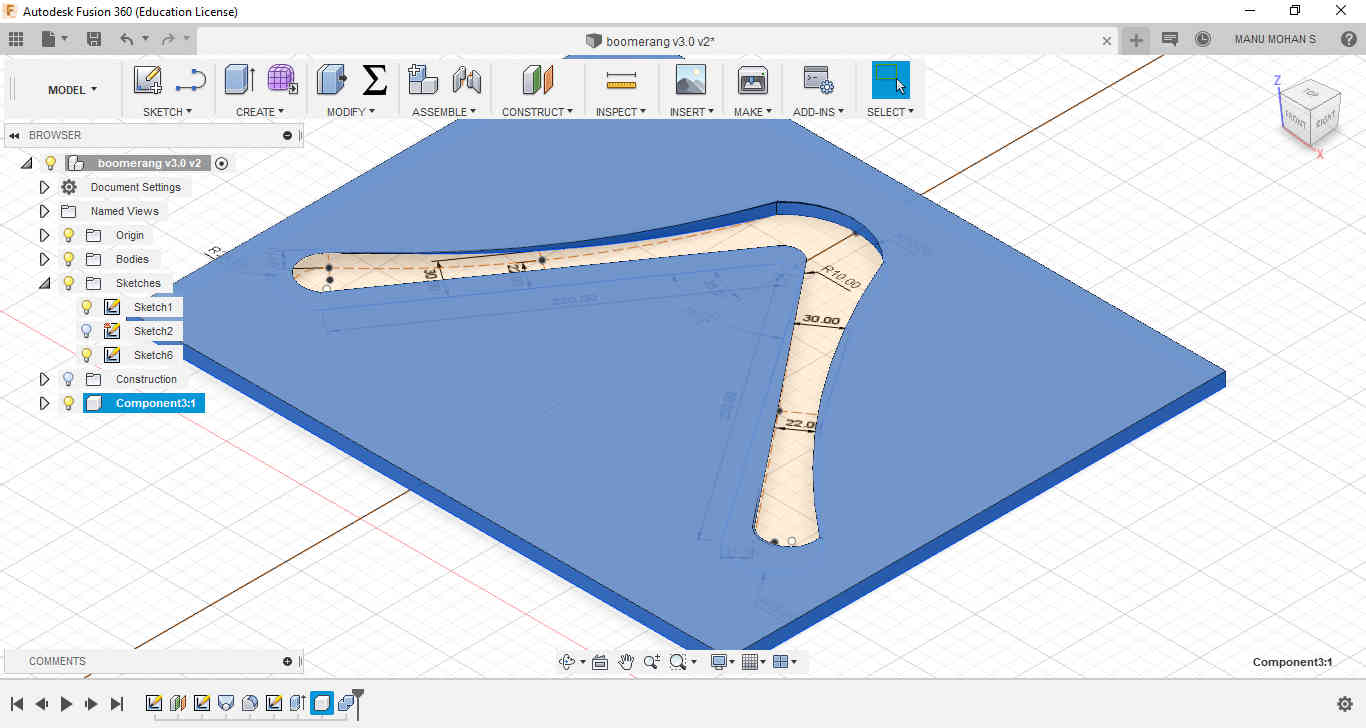Click the New Component icon
The image size is (1366, 728).
pos(424,80)
